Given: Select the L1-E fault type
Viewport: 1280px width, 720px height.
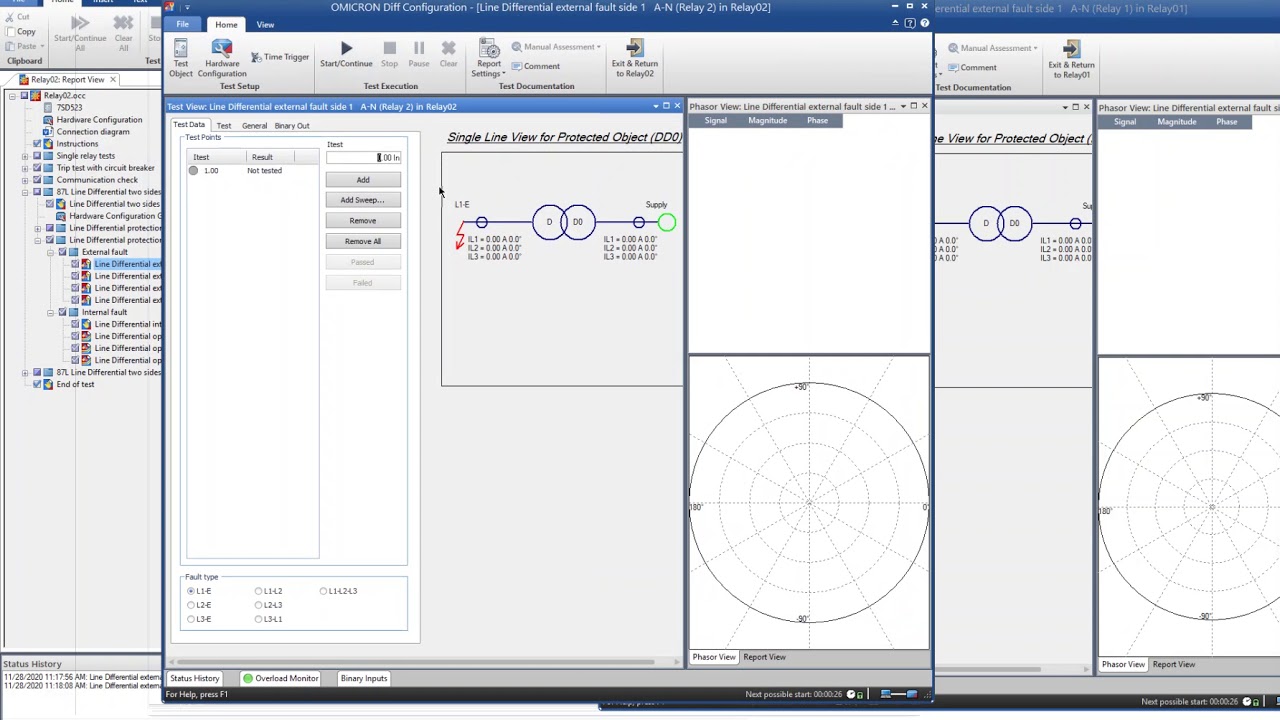Looking at the screenshot, I should [199, 591].
